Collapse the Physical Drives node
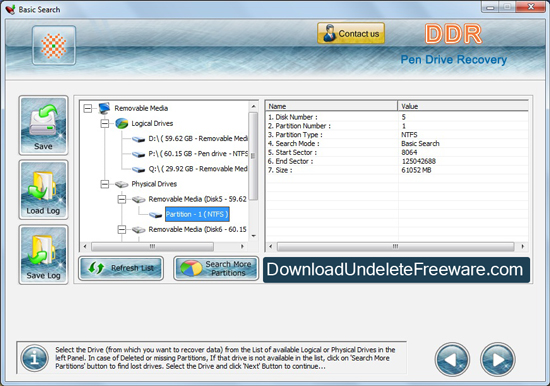Image resolution: width=550 pixels, height=386 pixels. coord(105,184)
